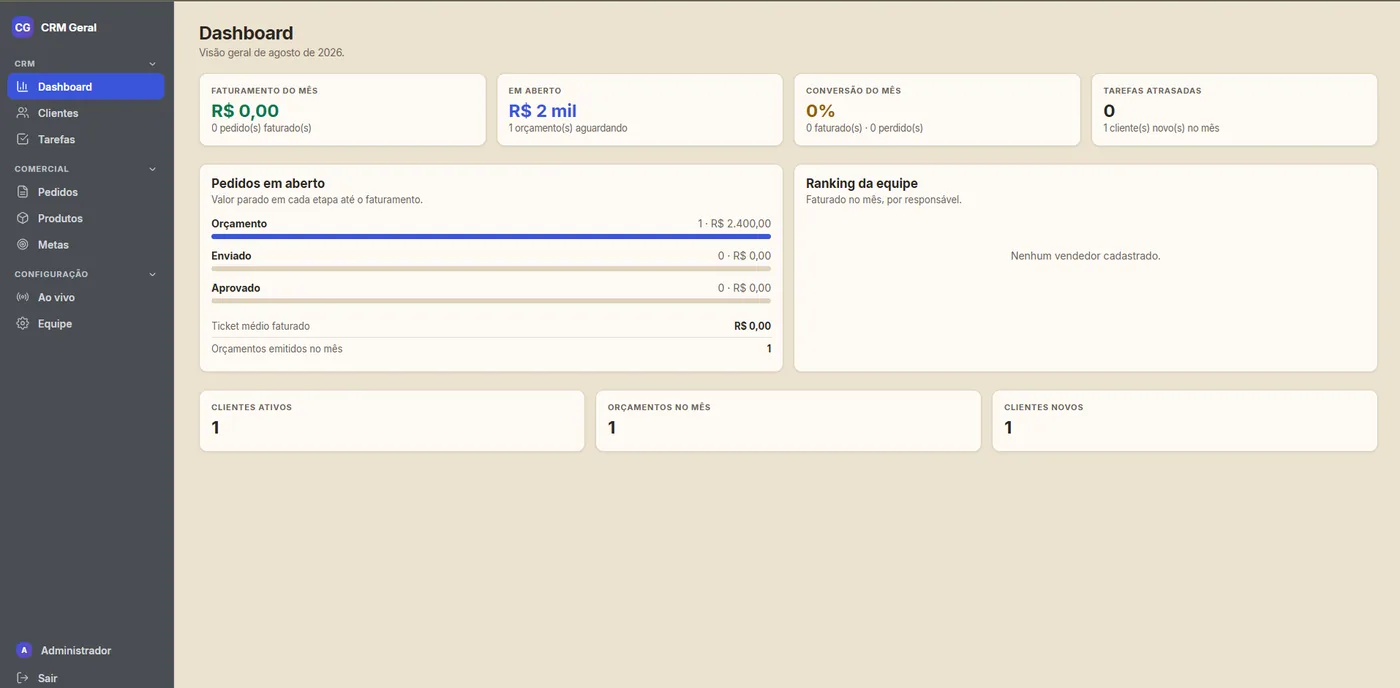Click 'Ticket médio faturado' row label
1400x688 pixels.
(x=261, y=326)
